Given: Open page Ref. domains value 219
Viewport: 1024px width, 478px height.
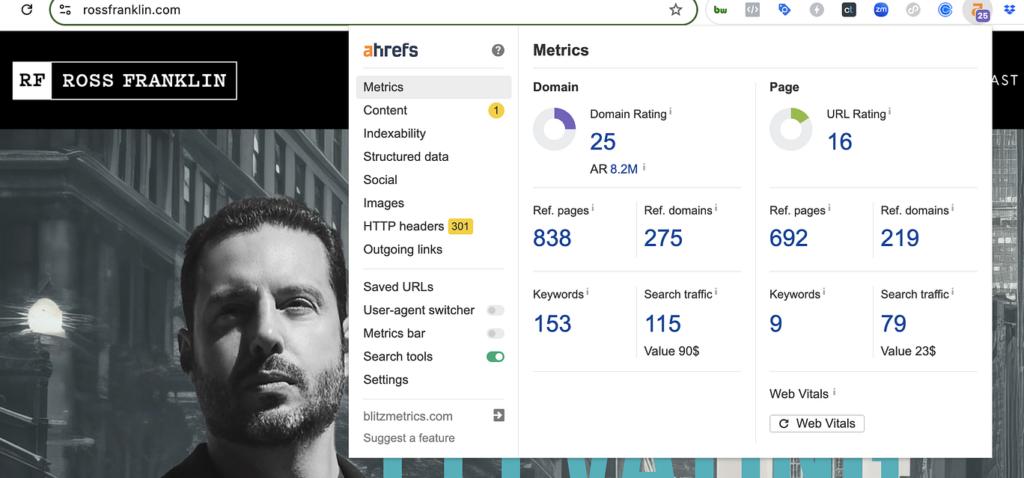Looking at the screenshot, I should [x=899, y=238].
